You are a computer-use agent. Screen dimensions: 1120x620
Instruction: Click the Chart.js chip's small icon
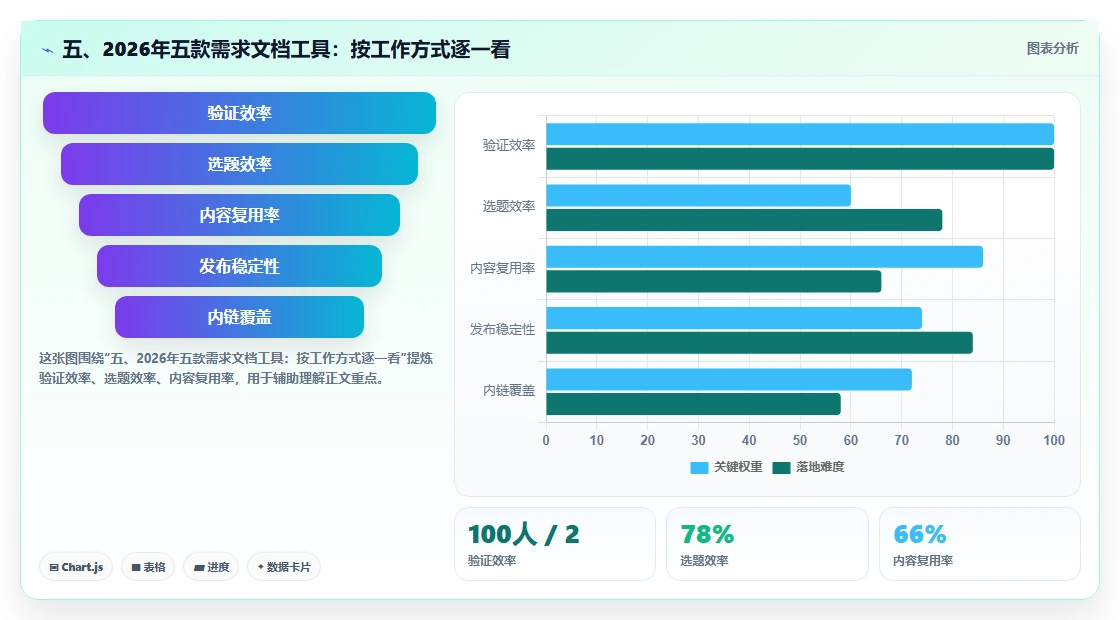point(54,567)
